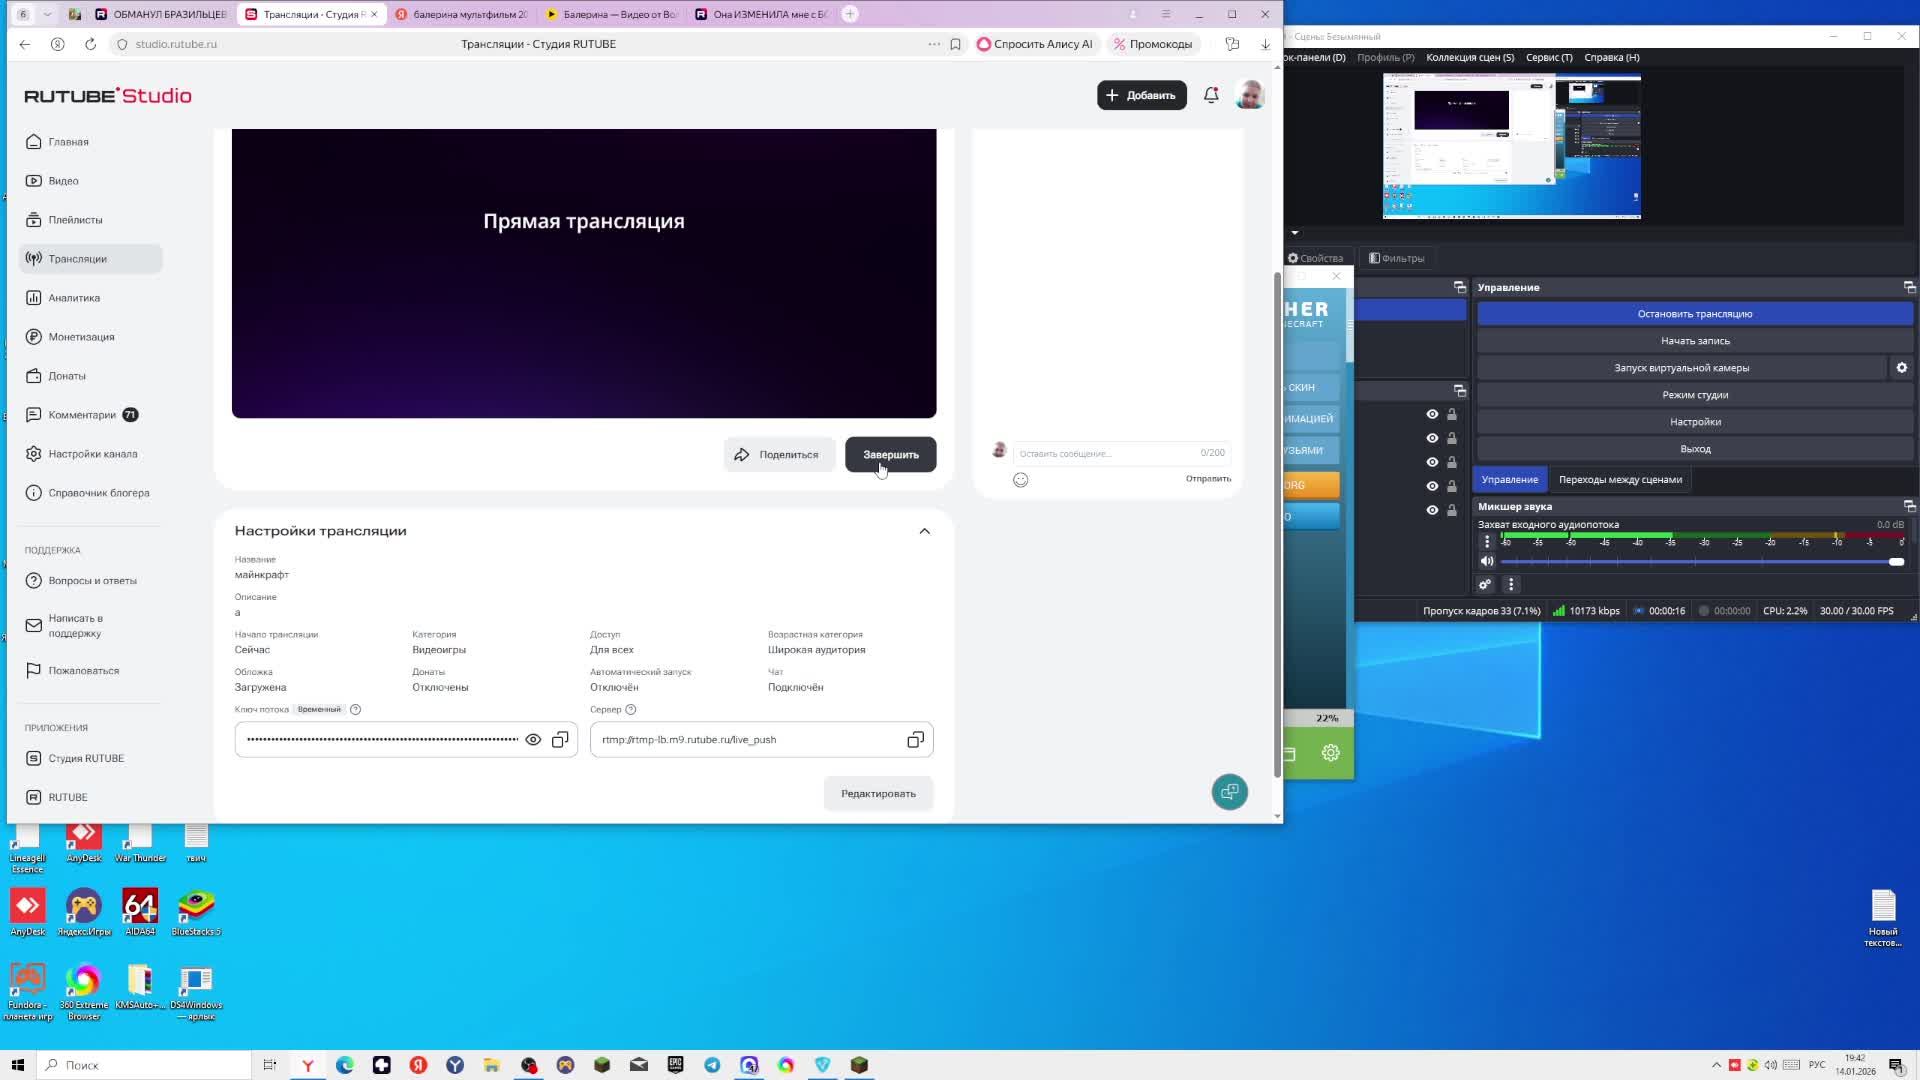Open virtual camera settings gear
1920x1080 pixels.
pos(1901,368)
